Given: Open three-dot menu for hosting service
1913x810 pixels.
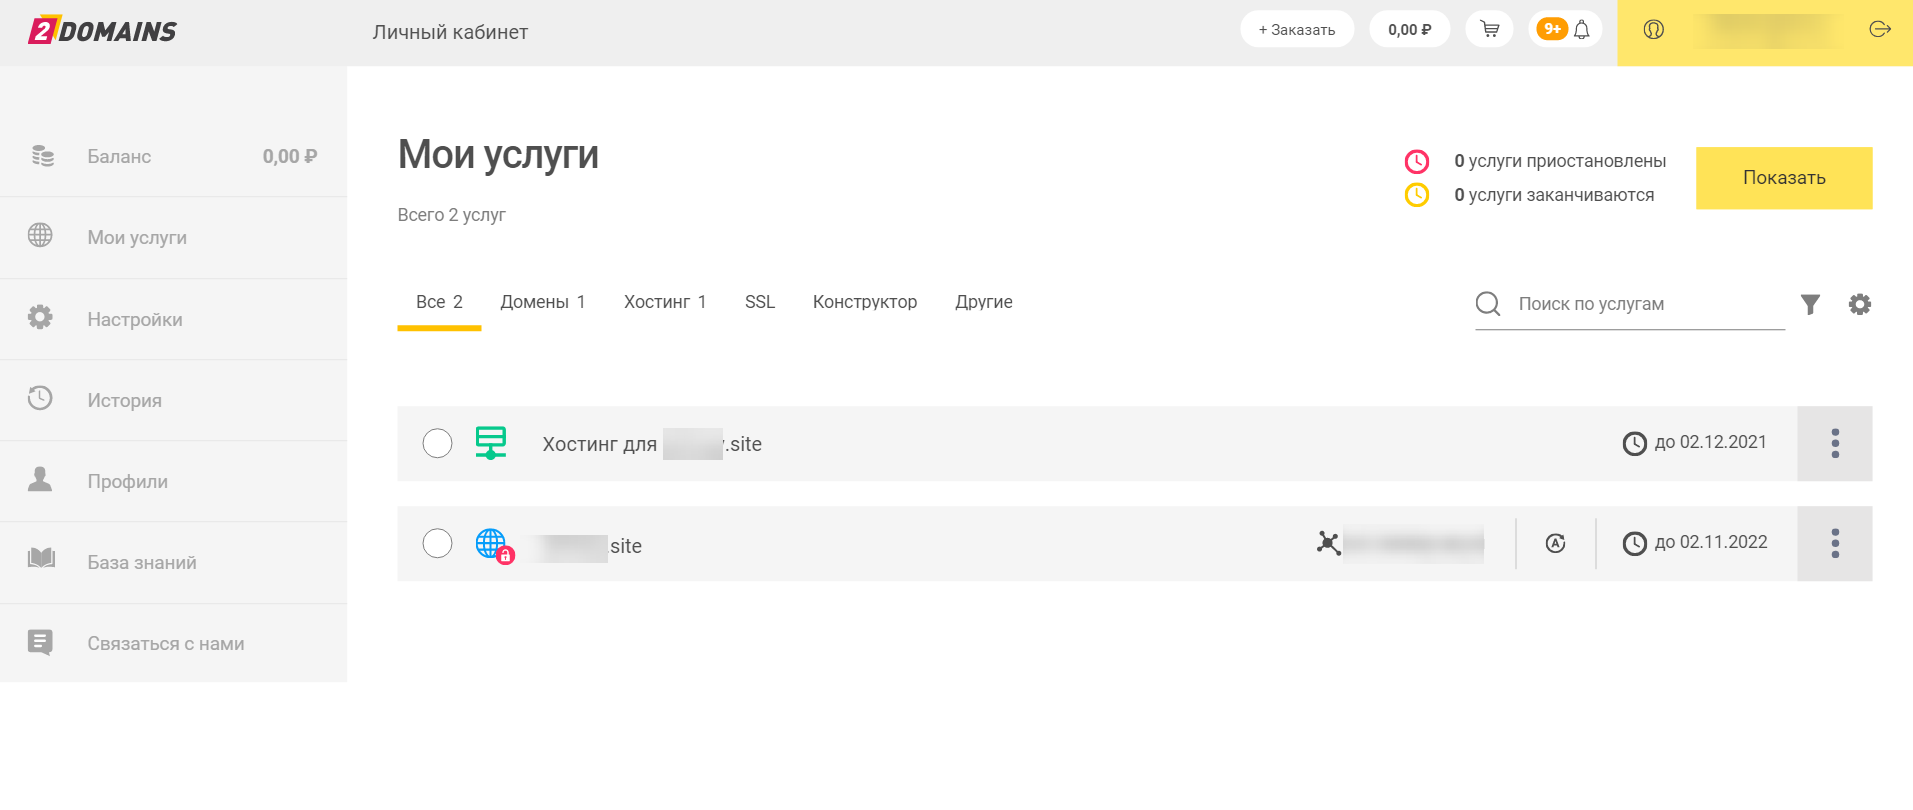Looking at the screenshot, I should [x=1834, y=443].
